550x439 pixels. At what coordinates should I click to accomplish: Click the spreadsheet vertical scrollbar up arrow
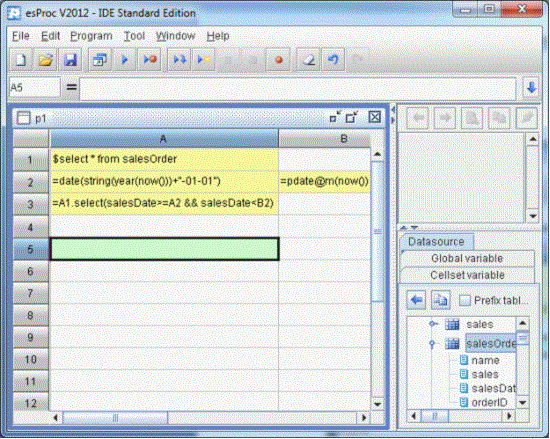377,154
